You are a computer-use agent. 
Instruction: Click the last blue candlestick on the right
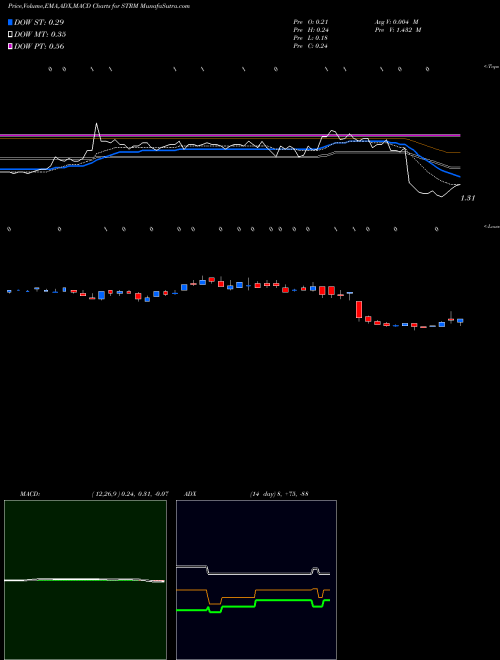pyautogui.click(x=460, y=321)
